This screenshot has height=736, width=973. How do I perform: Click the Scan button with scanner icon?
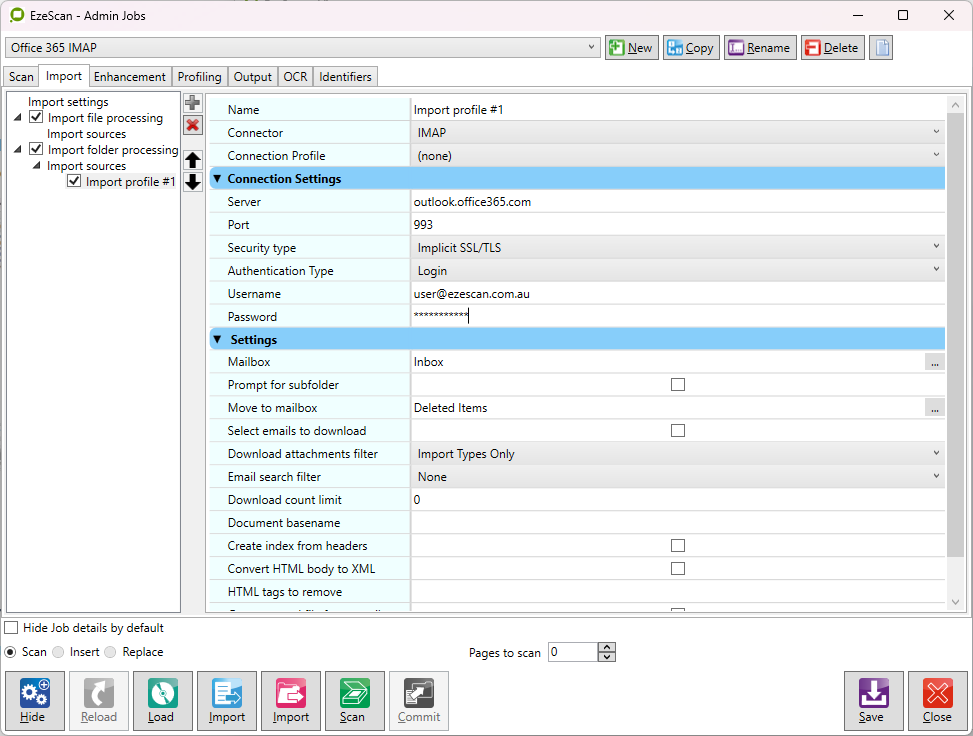[x=354, y=700]
